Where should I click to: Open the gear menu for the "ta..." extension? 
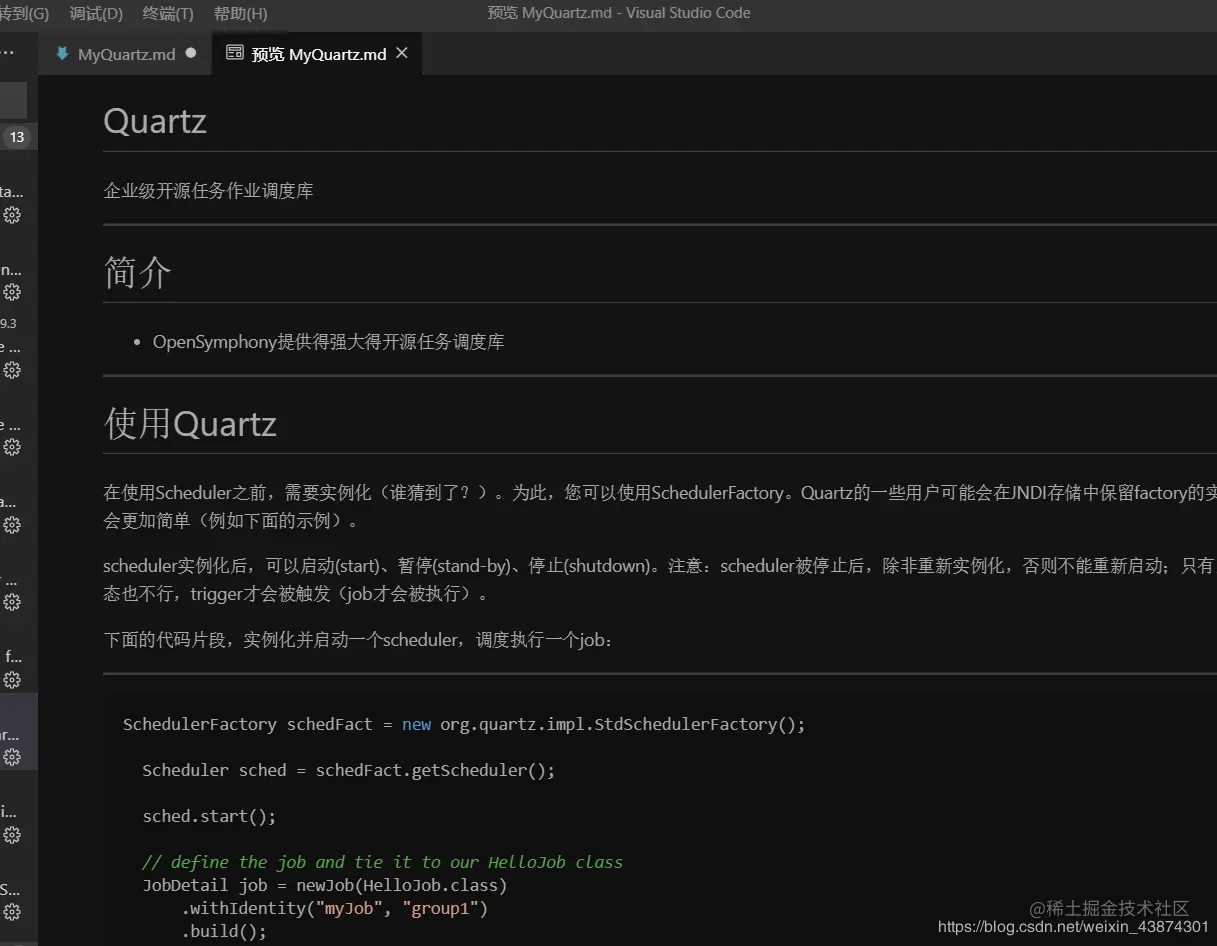point(12,215)
